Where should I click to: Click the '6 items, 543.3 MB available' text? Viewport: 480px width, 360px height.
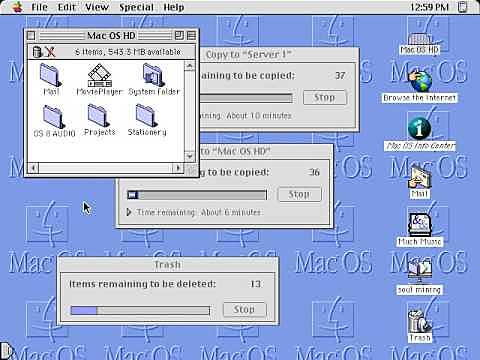128,52
